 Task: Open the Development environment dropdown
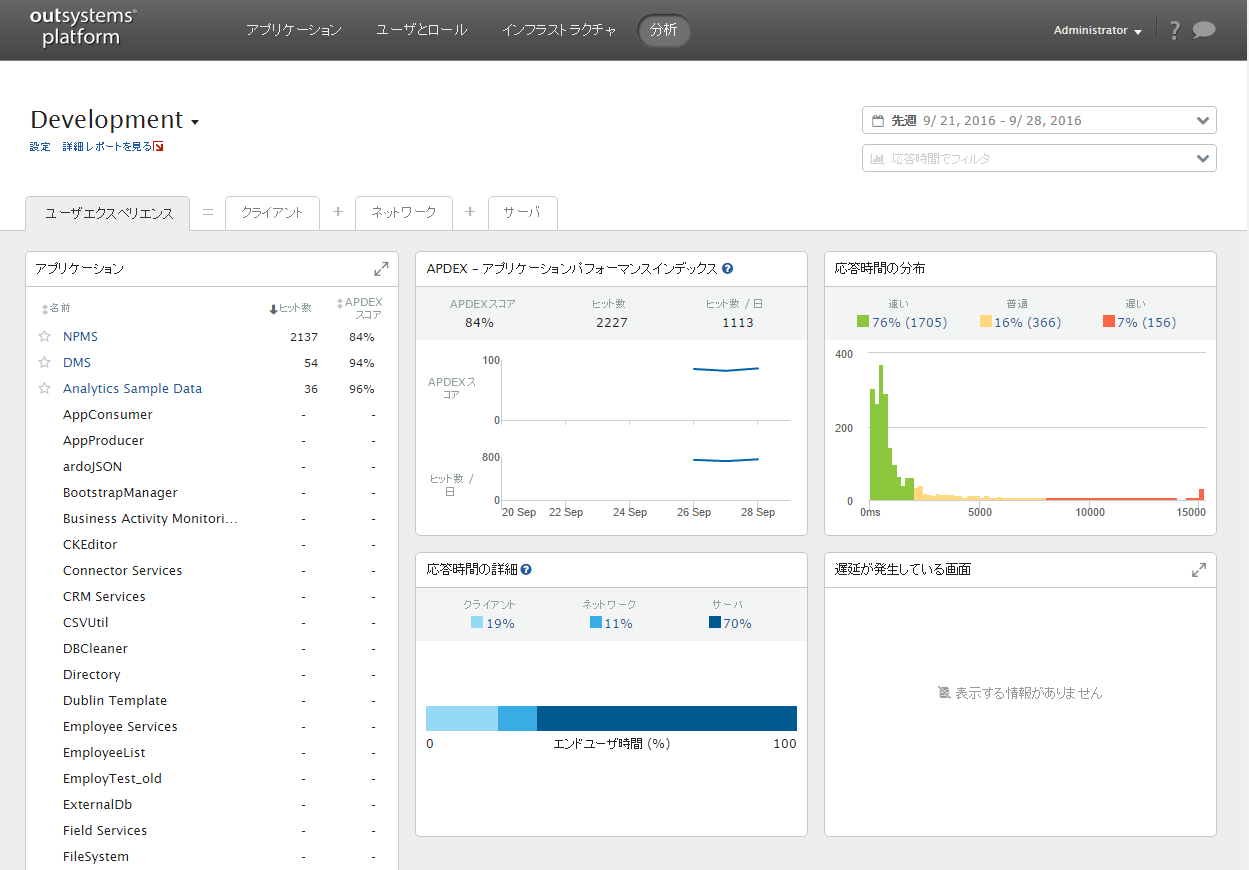[115, 120]
